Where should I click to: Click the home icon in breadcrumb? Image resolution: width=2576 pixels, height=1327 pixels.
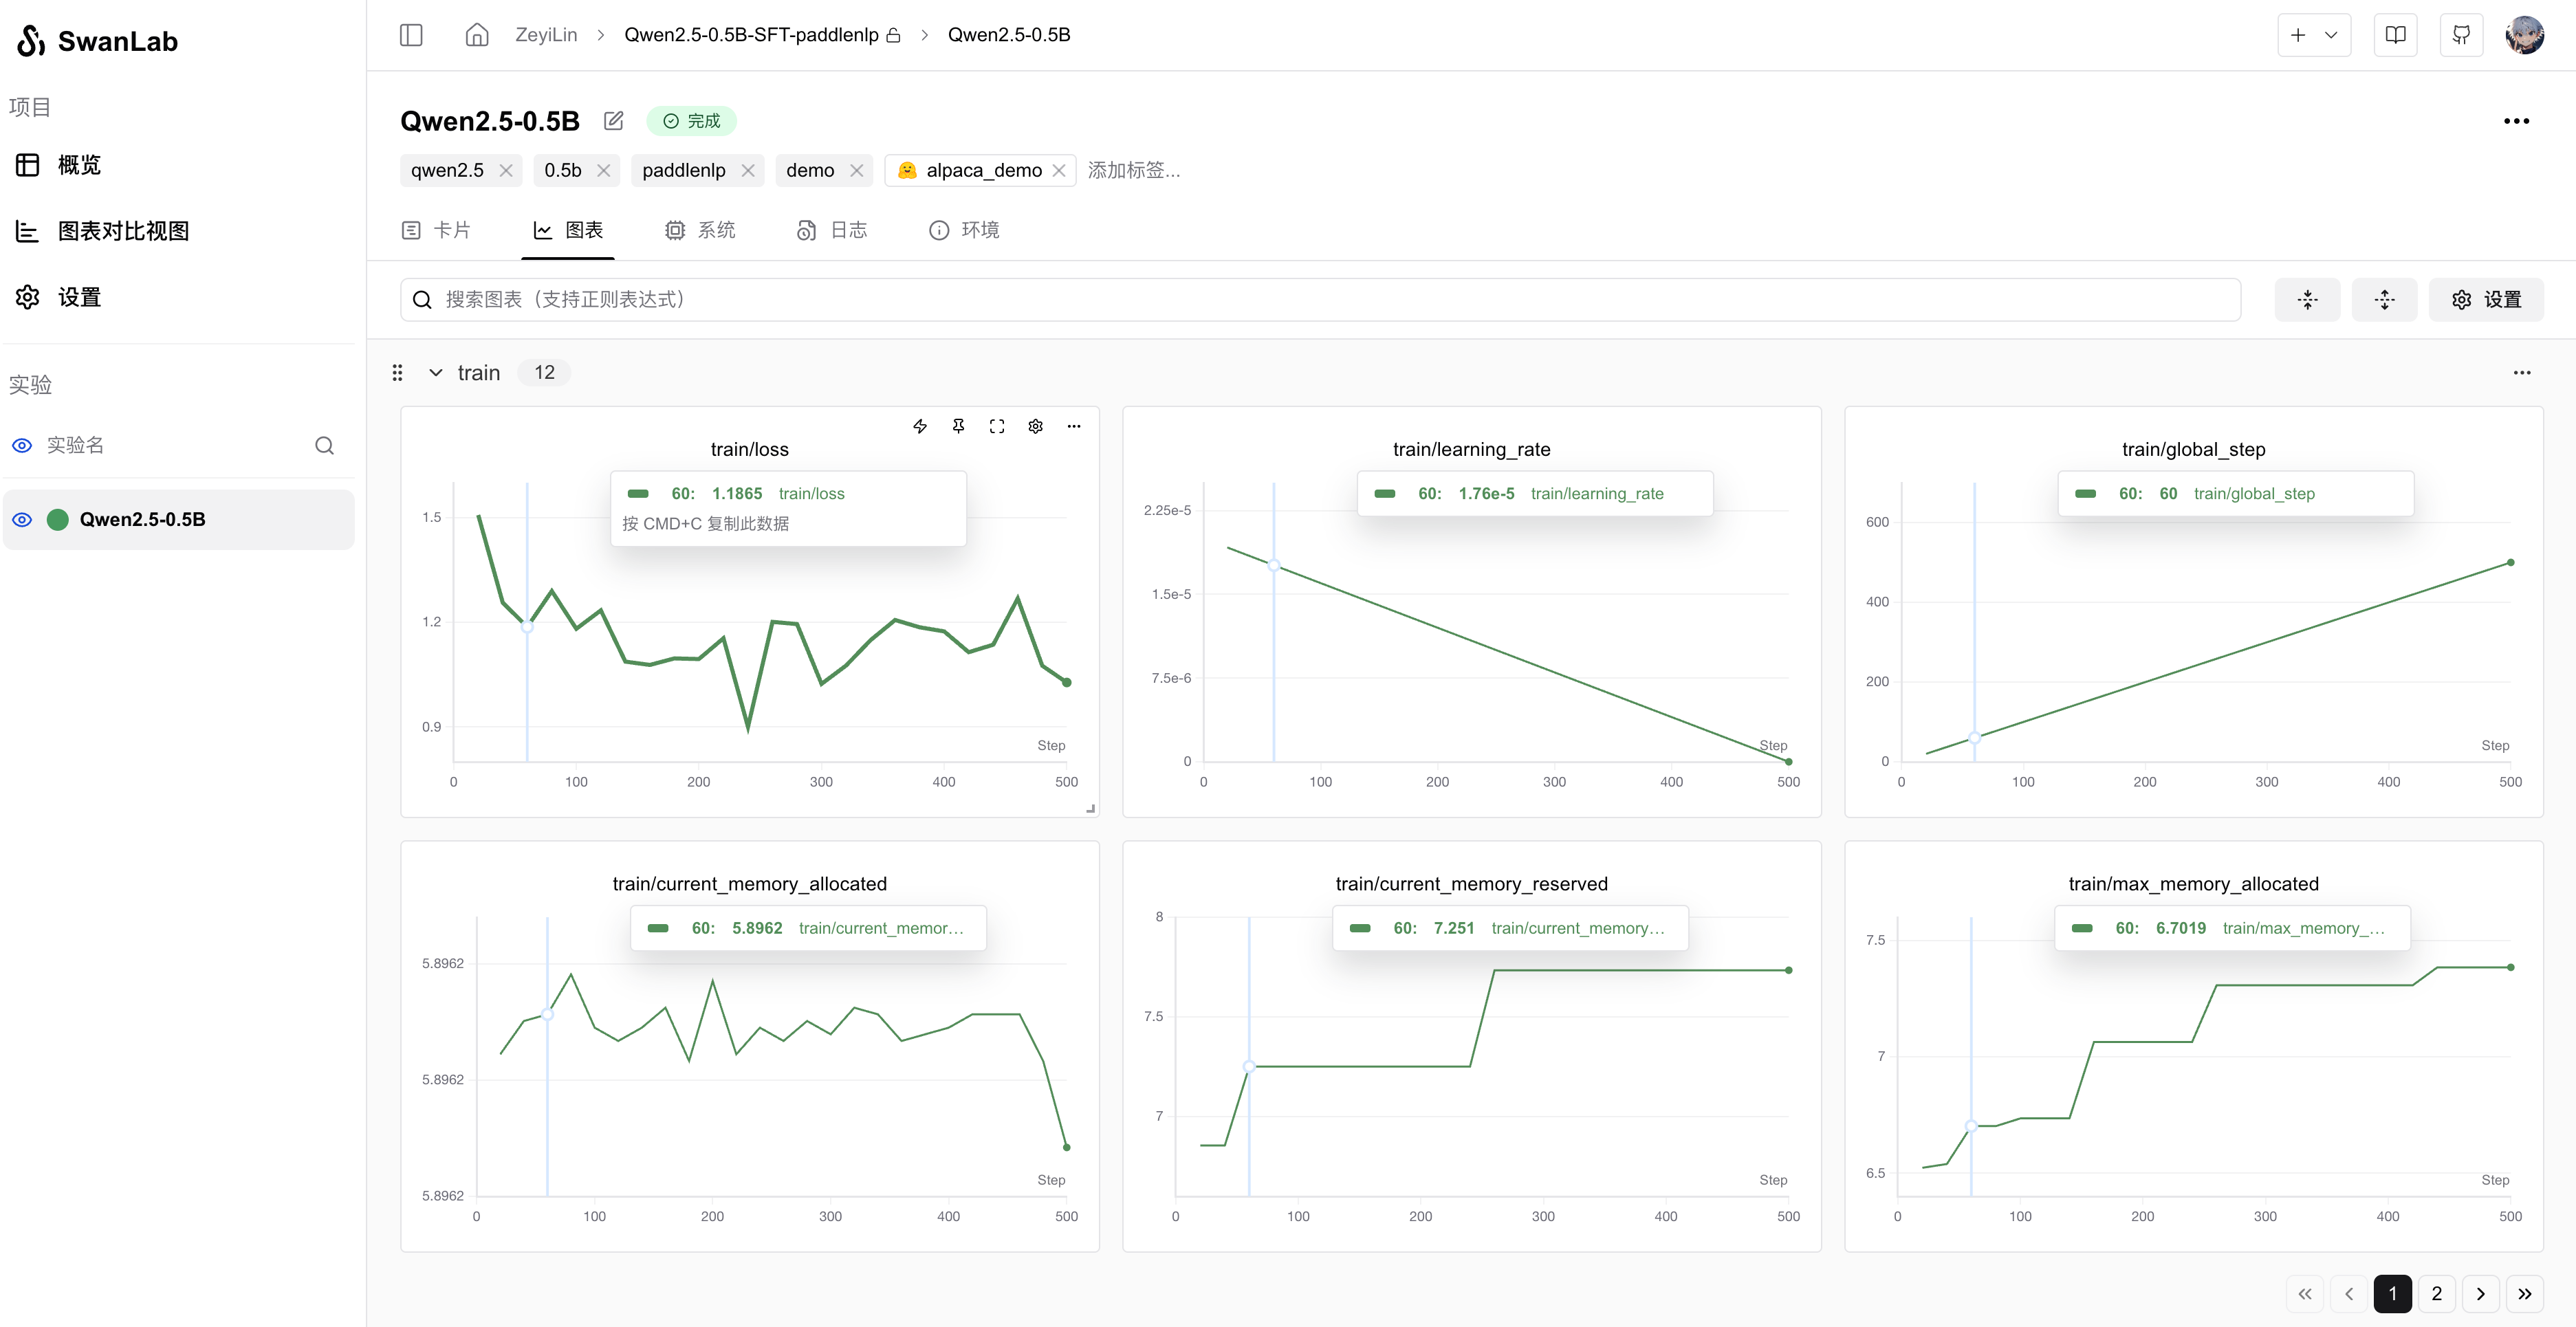click(x=477, y=35)
